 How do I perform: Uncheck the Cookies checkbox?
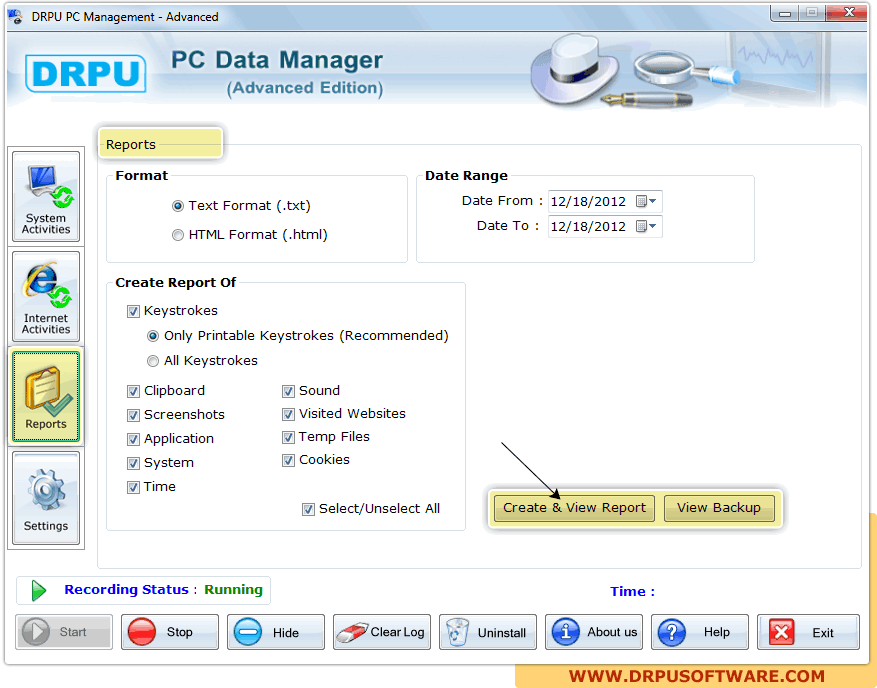tap(288, 461)
